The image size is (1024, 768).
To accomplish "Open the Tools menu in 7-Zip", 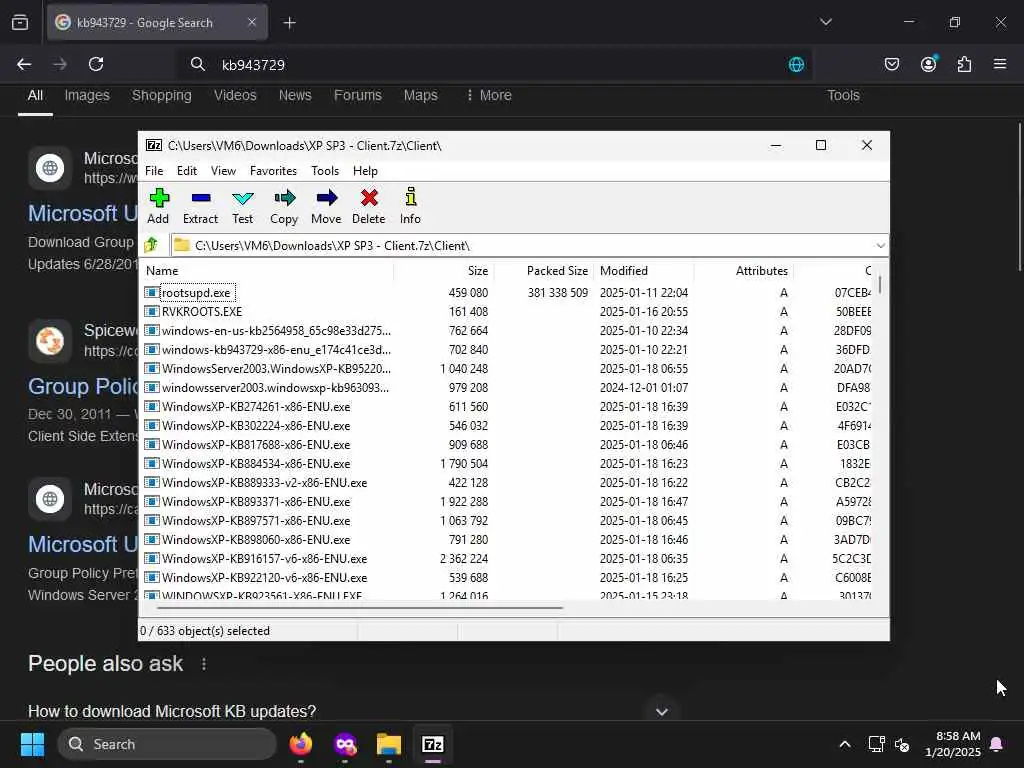I will point(325,170).
